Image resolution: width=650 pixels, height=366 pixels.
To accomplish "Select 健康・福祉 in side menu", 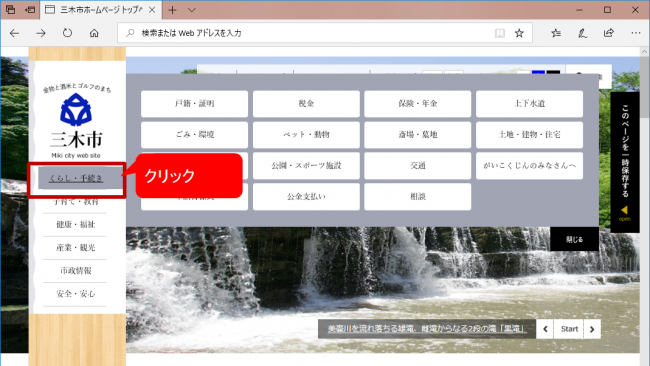I will [75, 225].
